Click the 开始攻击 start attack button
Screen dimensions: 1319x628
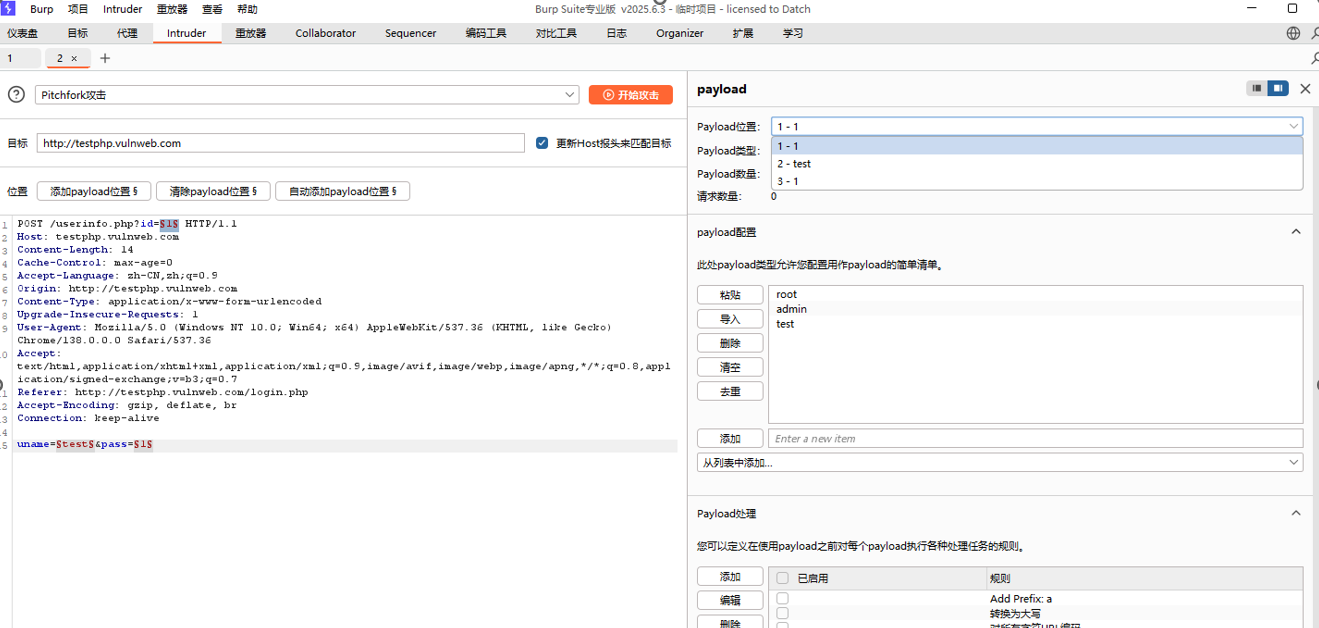tap(631, 95)
